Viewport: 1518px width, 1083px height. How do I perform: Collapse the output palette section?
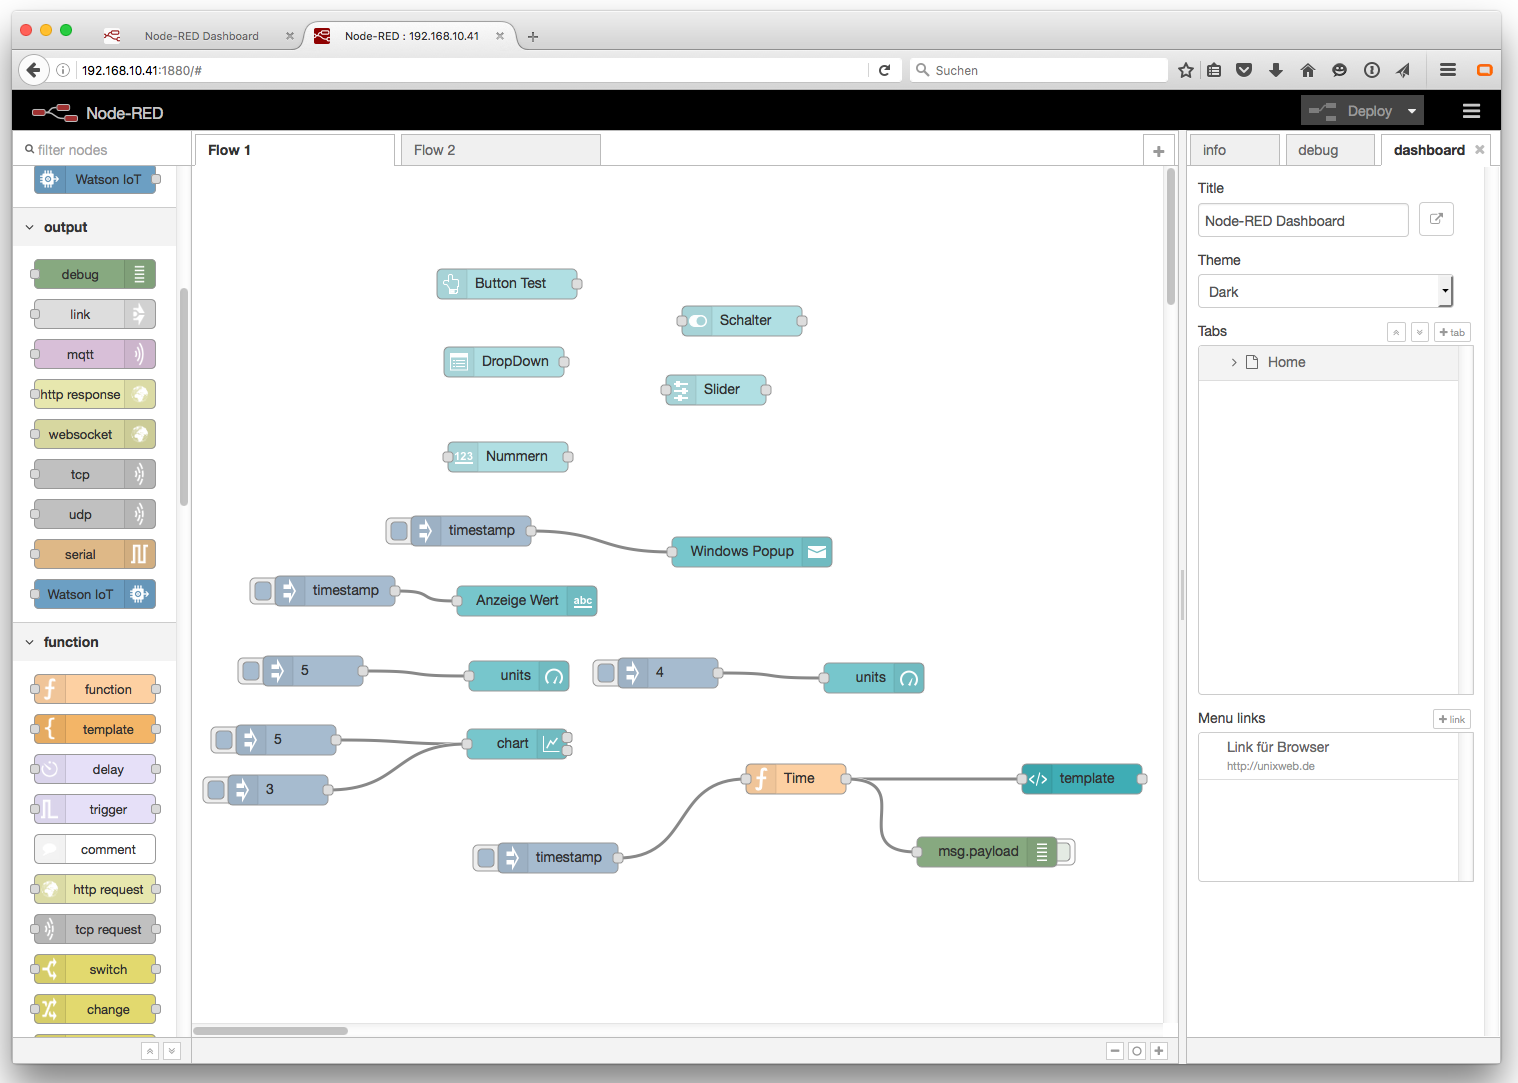[29, 227]
